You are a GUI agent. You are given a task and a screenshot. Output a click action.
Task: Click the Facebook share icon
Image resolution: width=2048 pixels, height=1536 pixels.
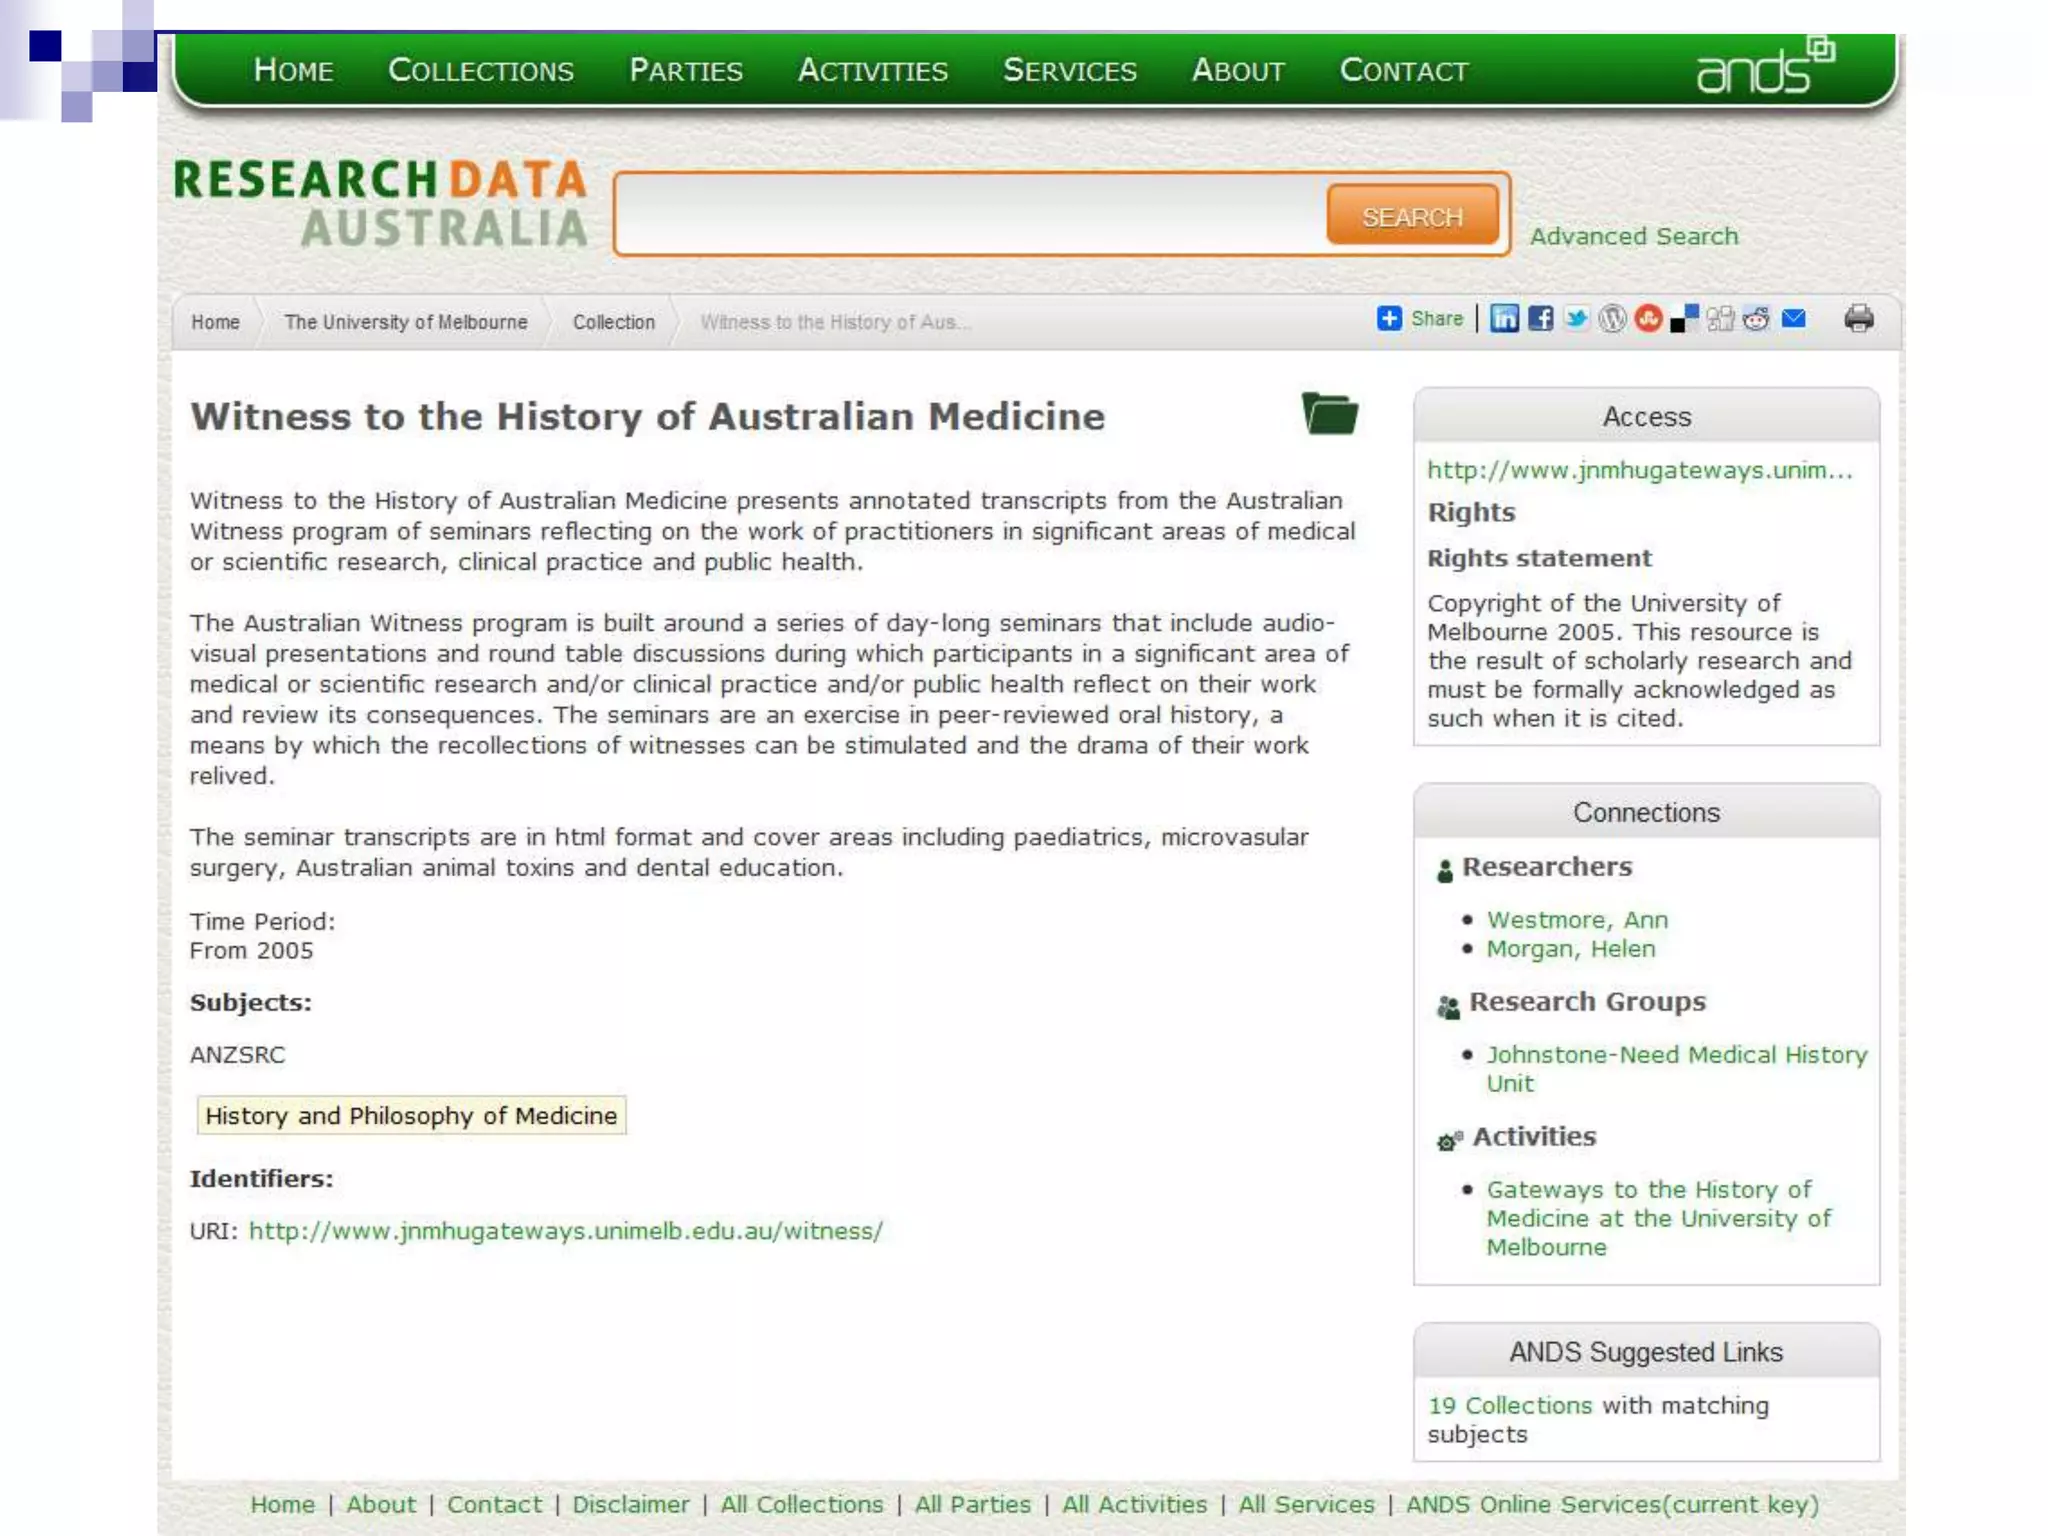[1540, 319]
